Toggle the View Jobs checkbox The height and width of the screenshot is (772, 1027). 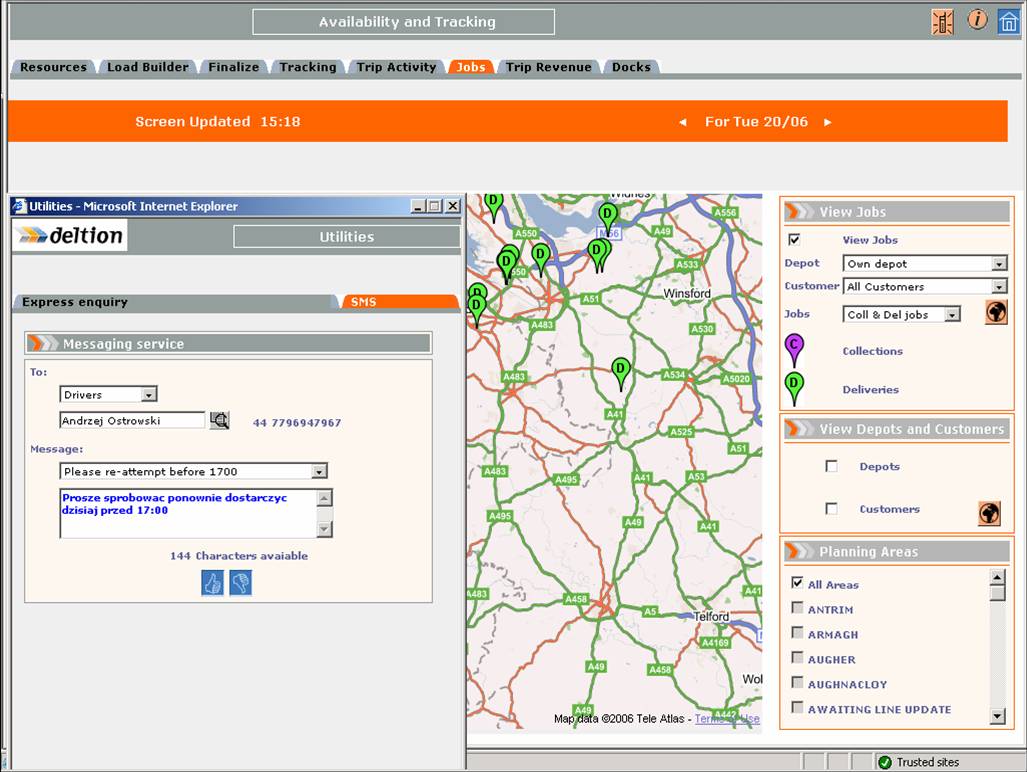(x=794, y=239)
